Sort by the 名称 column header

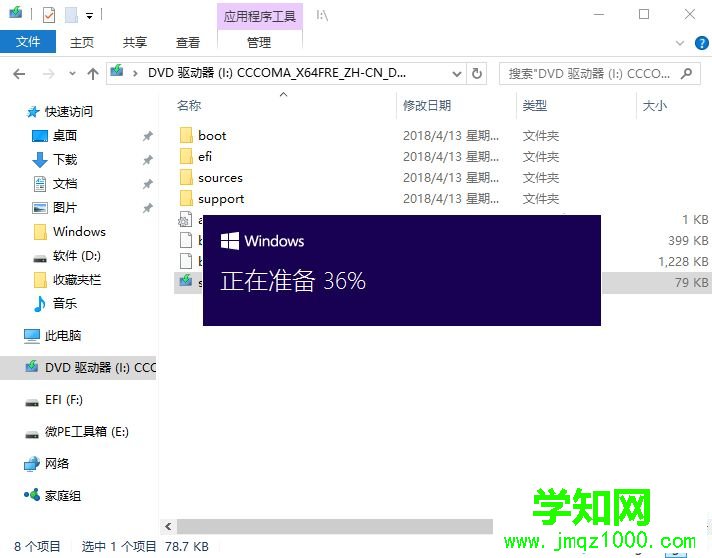189,105
